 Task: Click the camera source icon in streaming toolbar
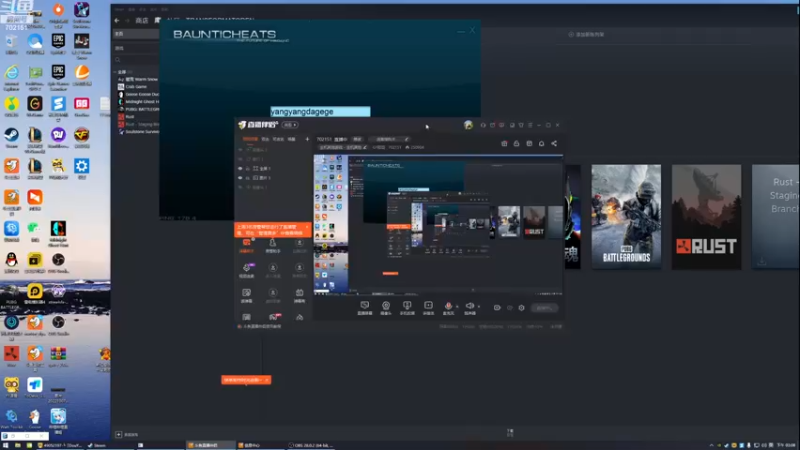click(x=386, y=306)
